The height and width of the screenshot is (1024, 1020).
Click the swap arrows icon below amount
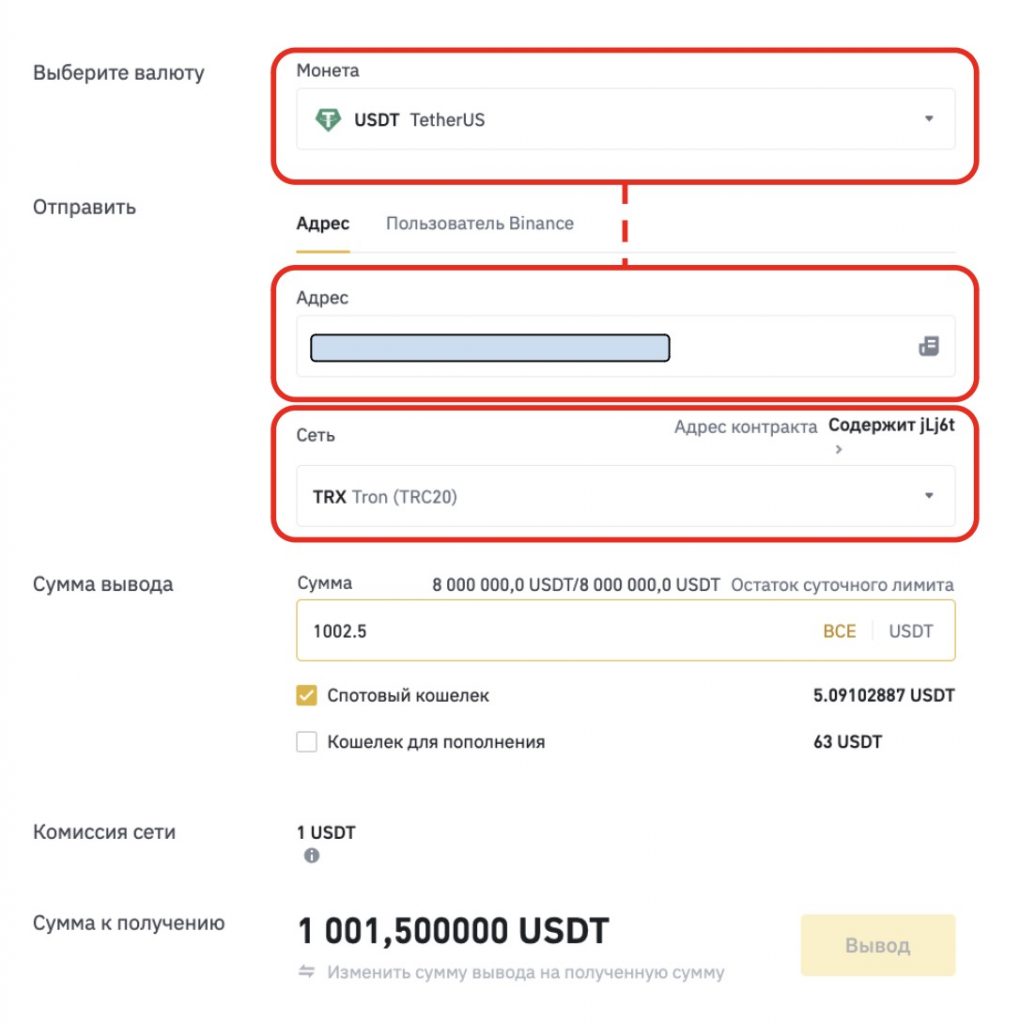pyautogui.click(x=307, y=972)
